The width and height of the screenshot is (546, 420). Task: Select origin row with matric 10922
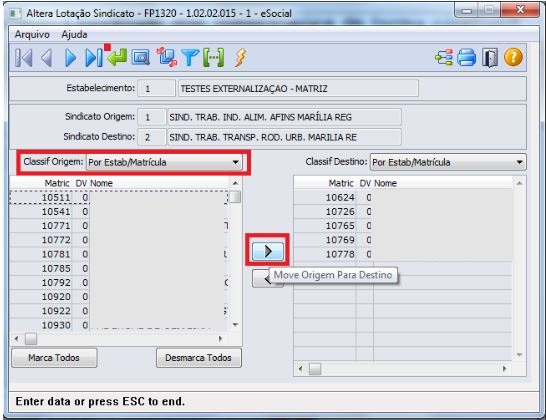[119, 311]
